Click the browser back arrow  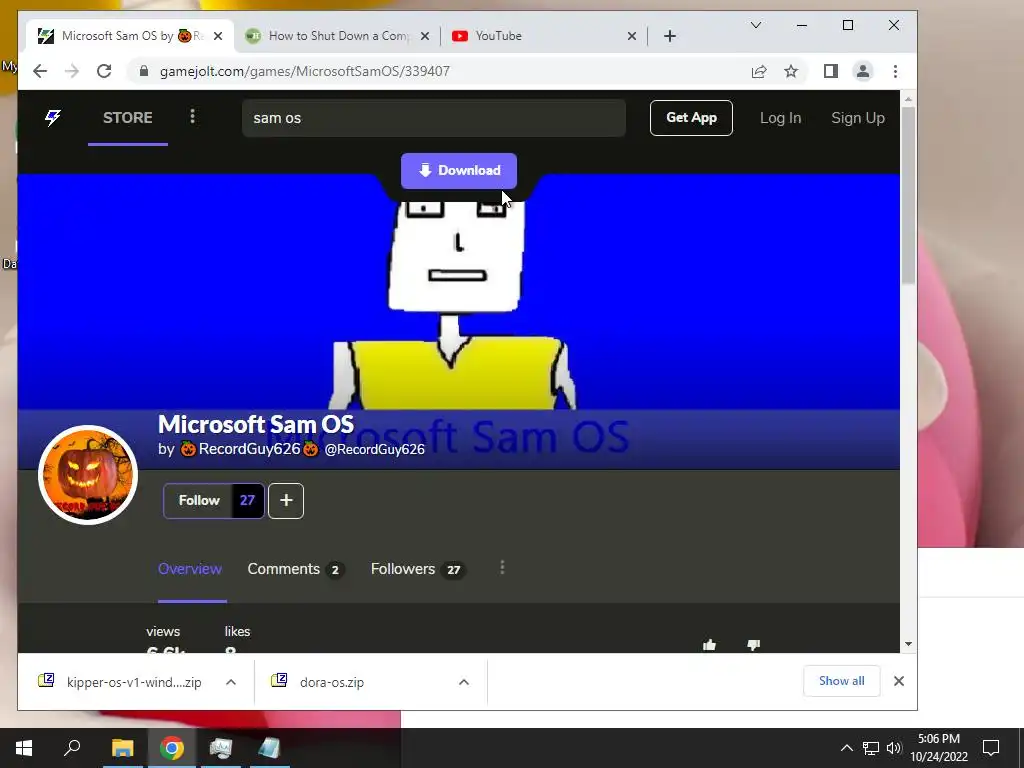pos(40,71)
